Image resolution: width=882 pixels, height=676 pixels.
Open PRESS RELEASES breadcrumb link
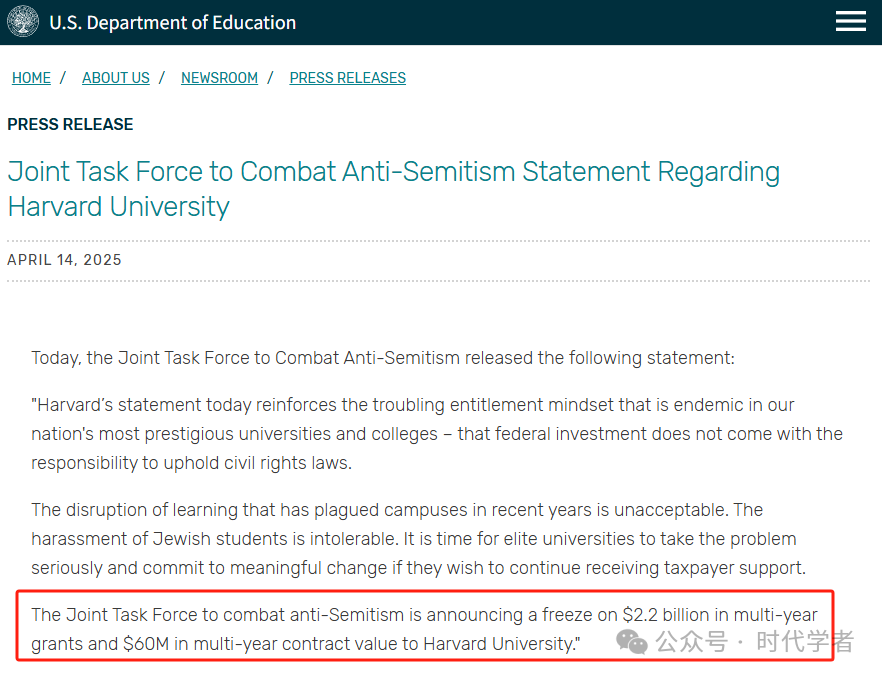coord(348,78)
